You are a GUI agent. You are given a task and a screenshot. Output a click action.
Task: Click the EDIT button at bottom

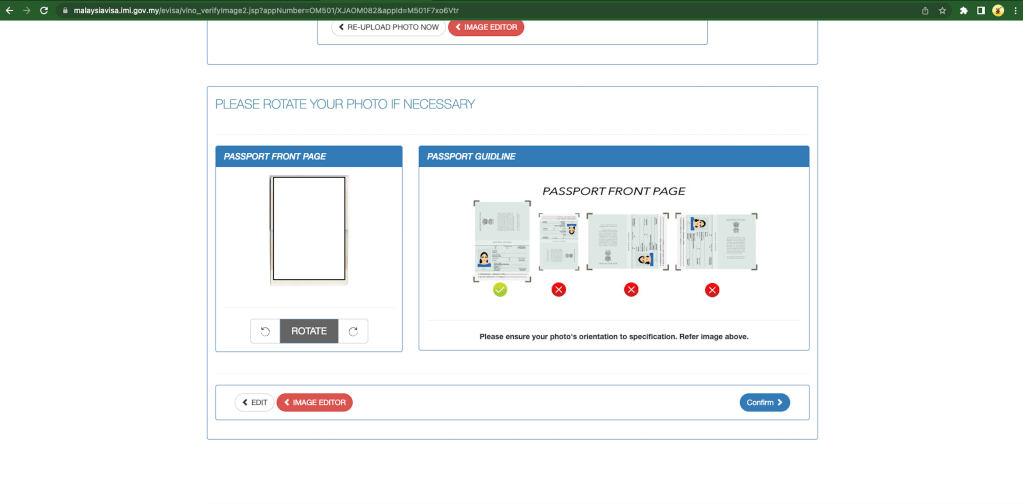(254, 402)
